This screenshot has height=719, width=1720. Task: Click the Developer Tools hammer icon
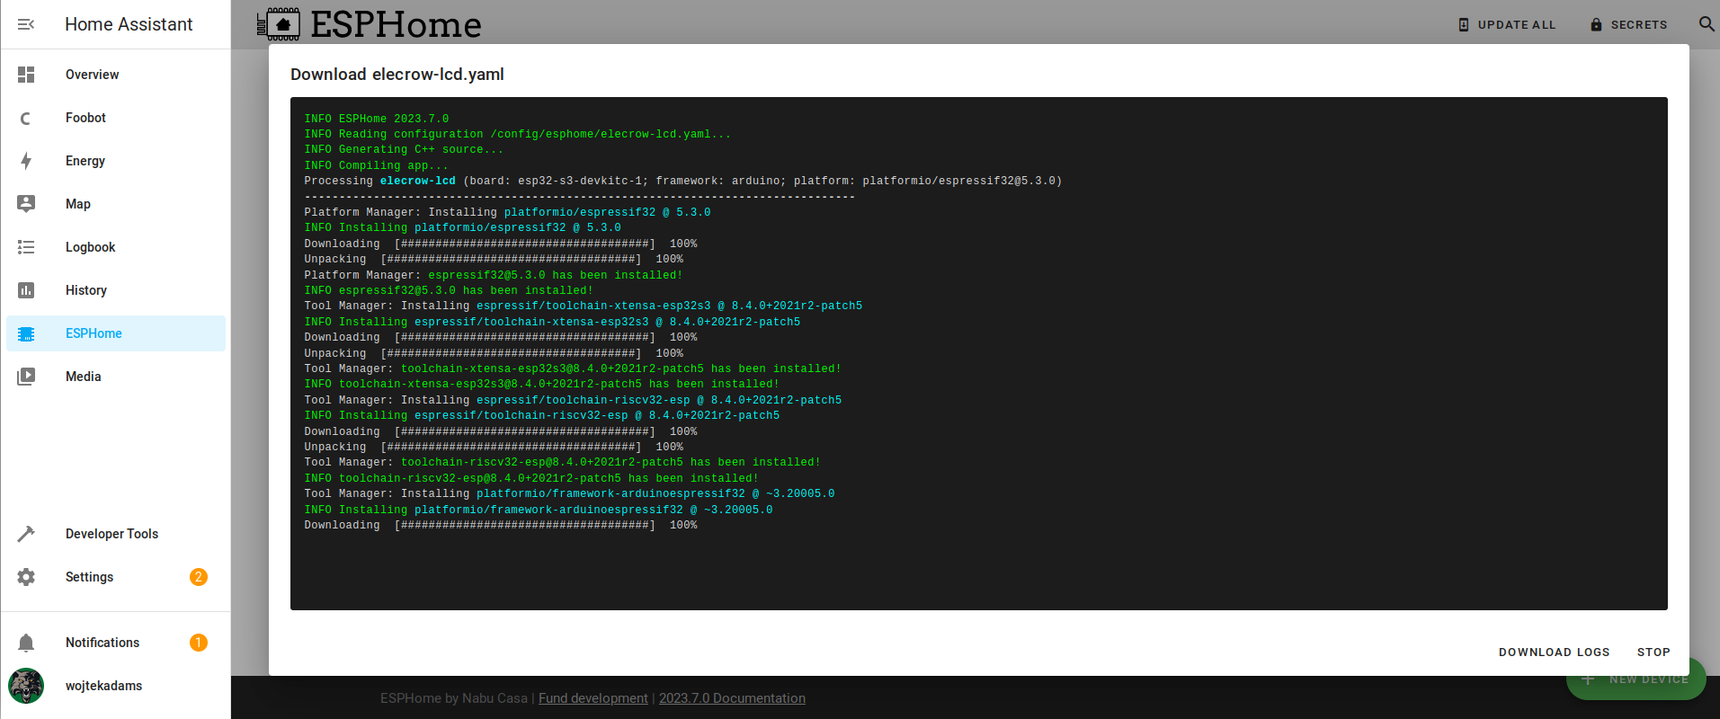click(x=26, y=534)
